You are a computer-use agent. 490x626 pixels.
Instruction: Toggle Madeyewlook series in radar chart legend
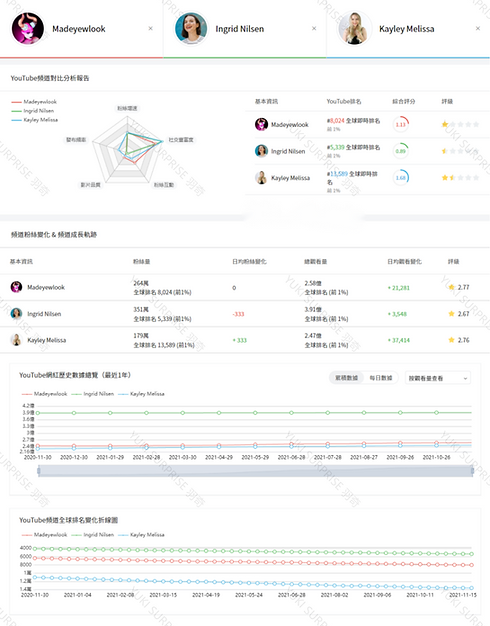(34, 102)
